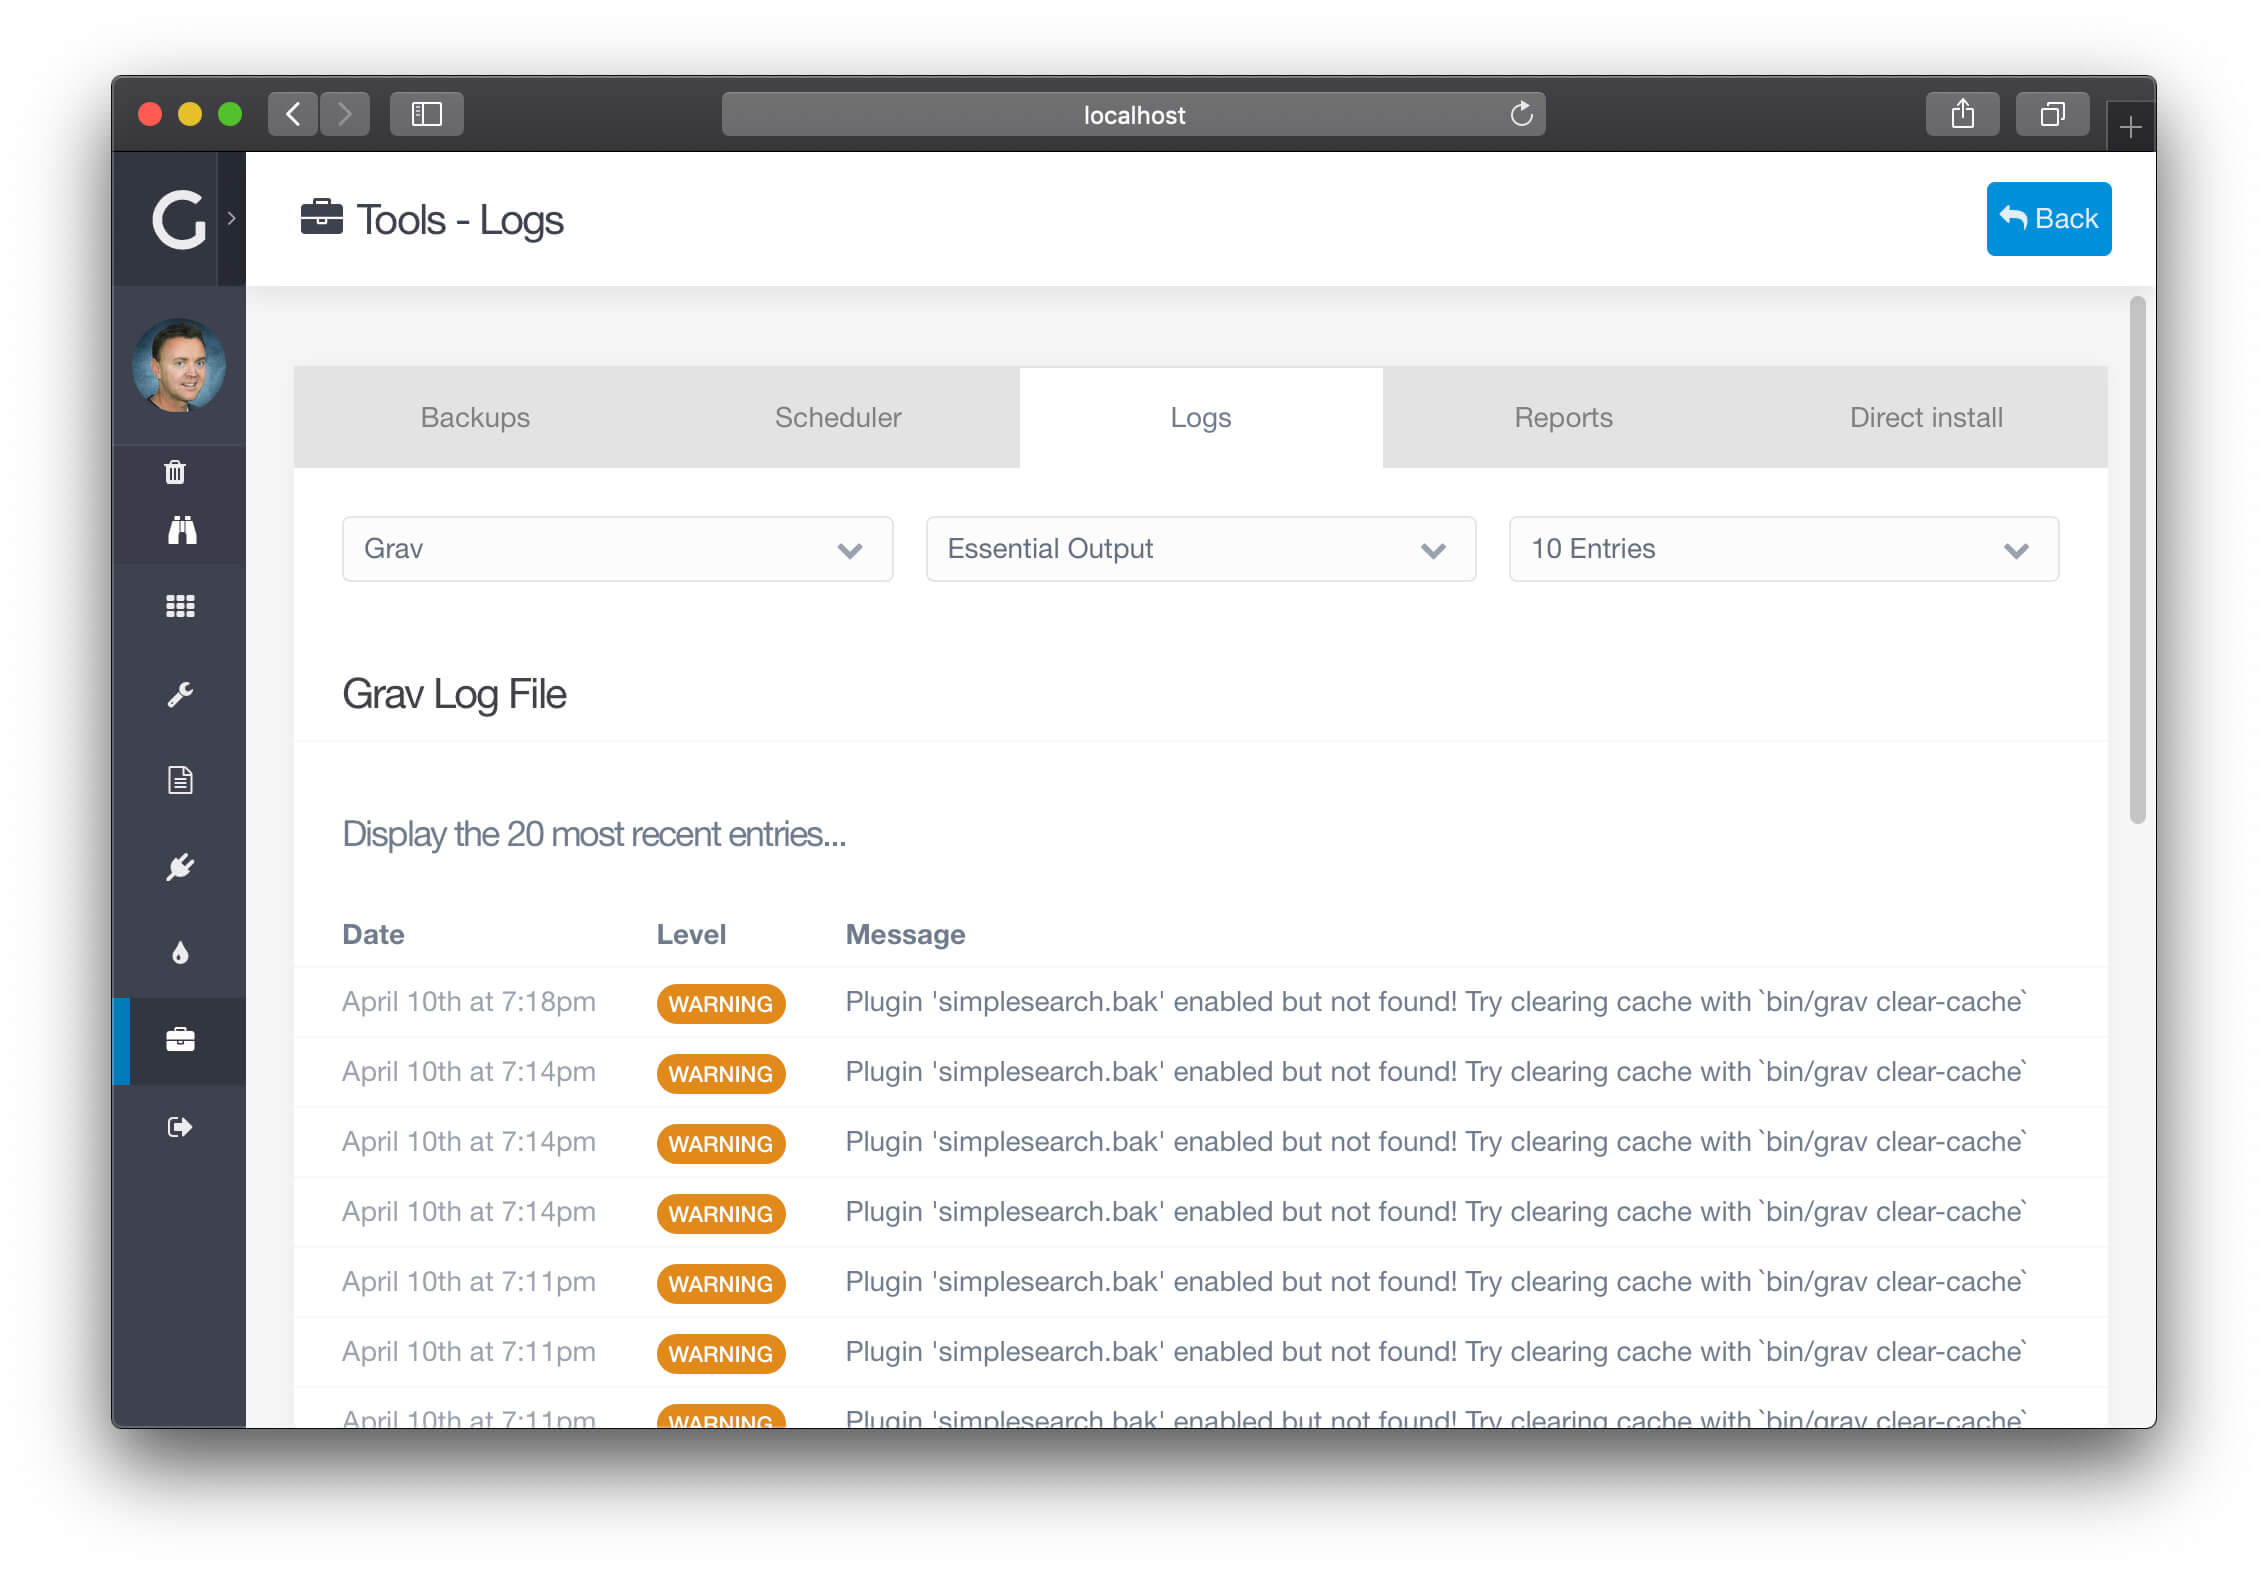This screenshot has height=1576, width=2268.
Task: Click the wrench/settings icon in sidebar
Action: [x=179, y=691]
